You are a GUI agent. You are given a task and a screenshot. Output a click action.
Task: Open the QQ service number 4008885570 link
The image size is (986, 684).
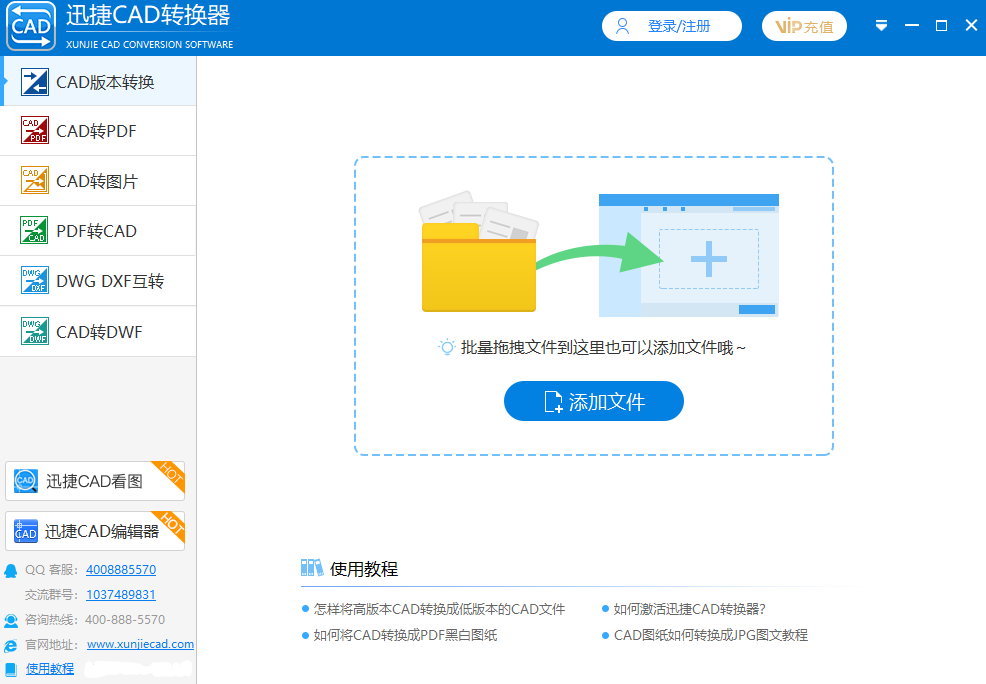point(121,570)
